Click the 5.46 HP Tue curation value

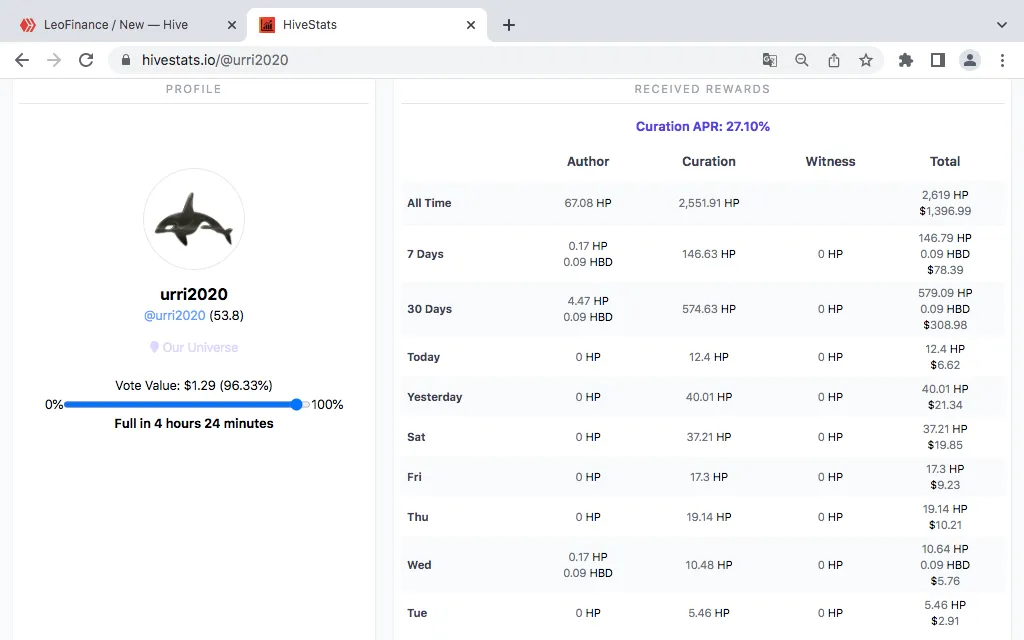(709, 613)
